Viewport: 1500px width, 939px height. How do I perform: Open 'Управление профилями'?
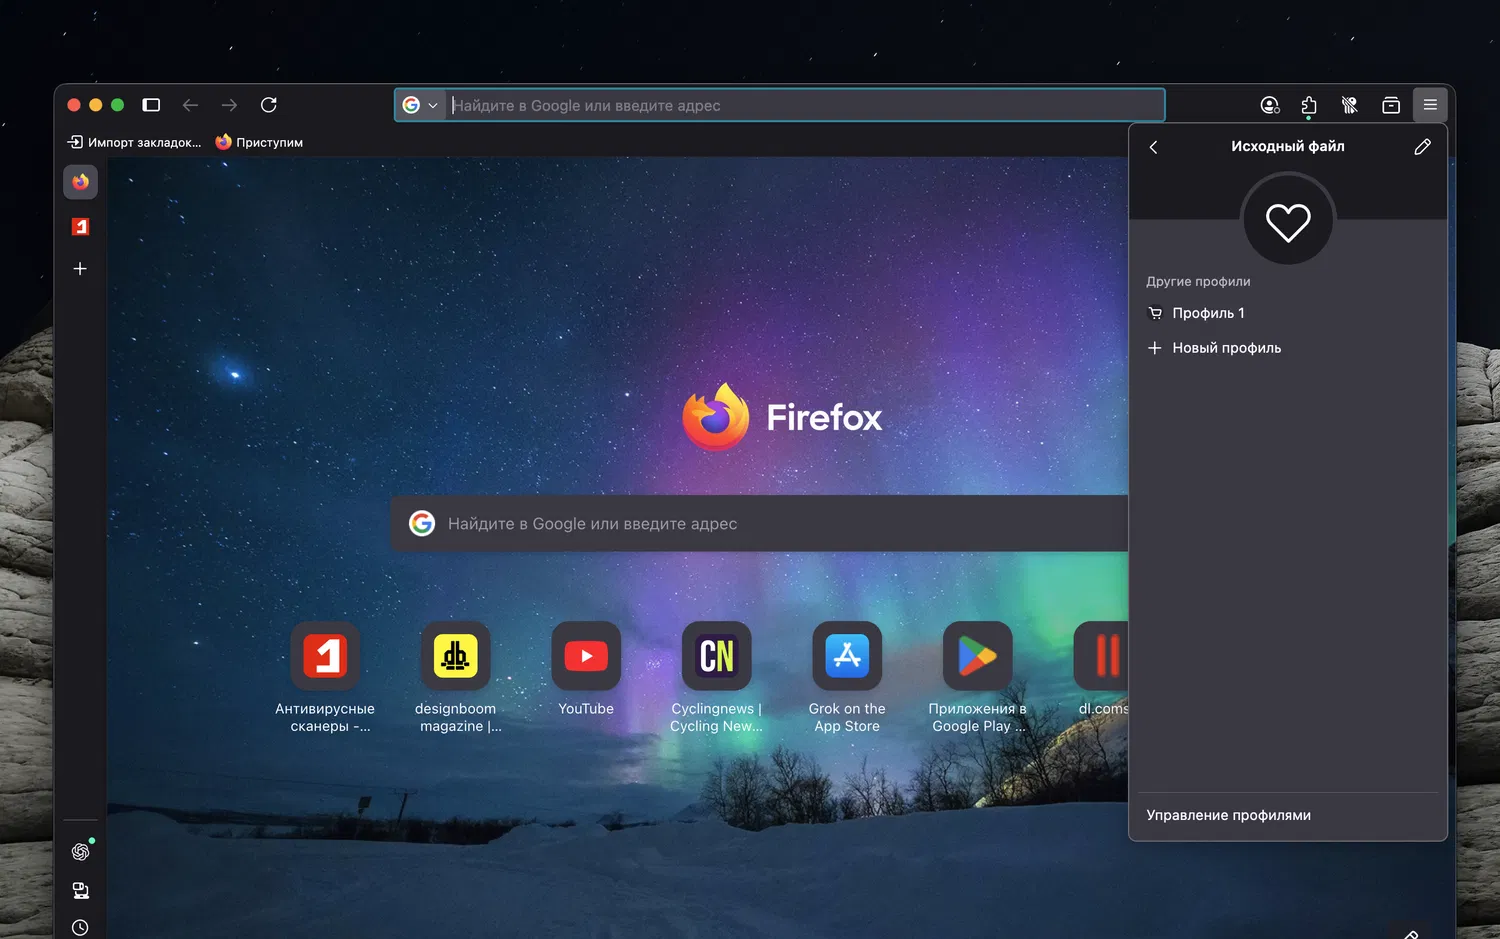tap(1288, 815)
